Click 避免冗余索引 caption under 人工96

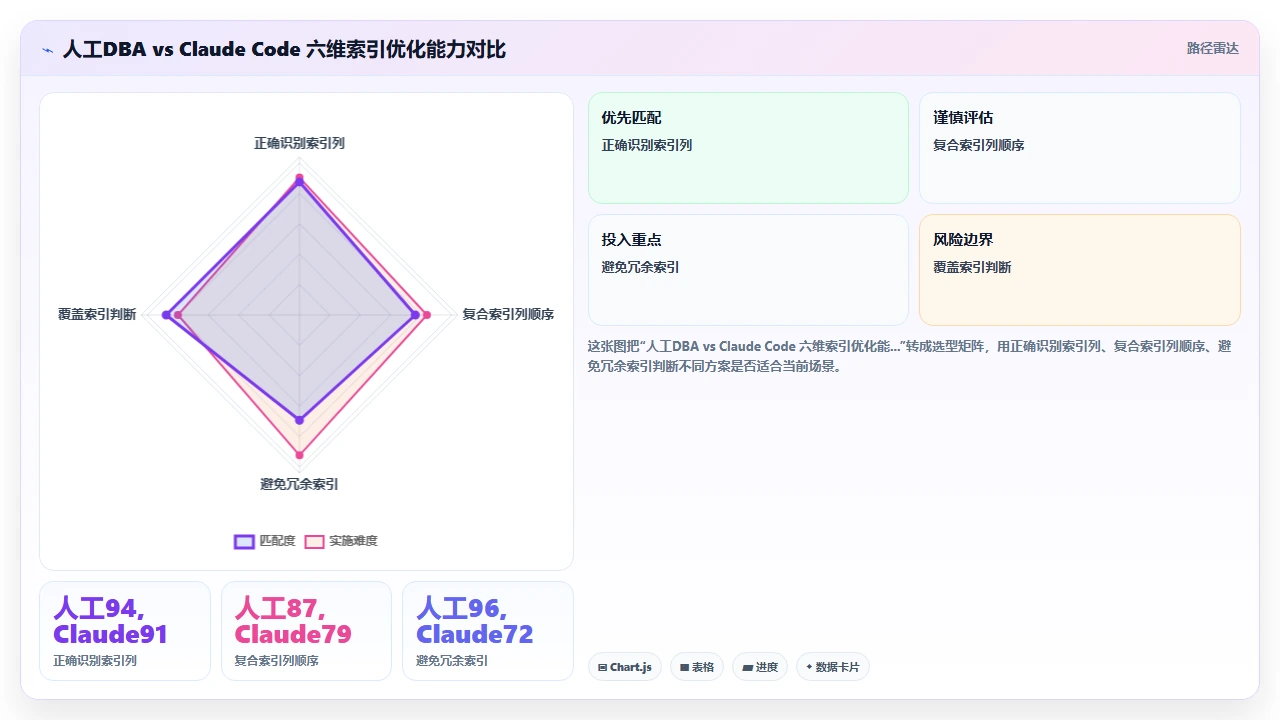point(452,661)
